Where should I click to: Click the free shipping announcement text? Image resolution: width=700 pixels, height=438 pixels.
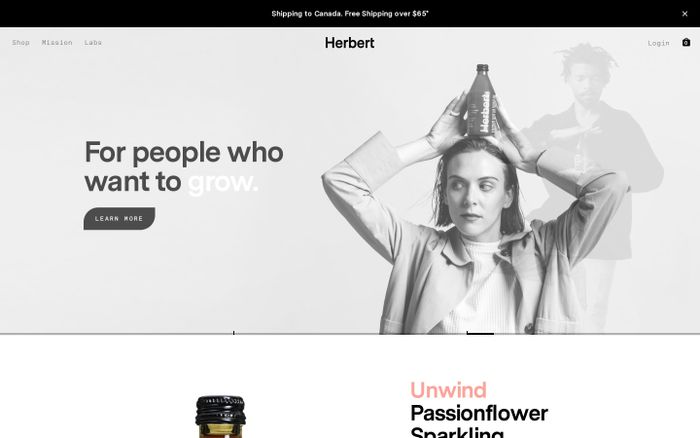(350, 14)
